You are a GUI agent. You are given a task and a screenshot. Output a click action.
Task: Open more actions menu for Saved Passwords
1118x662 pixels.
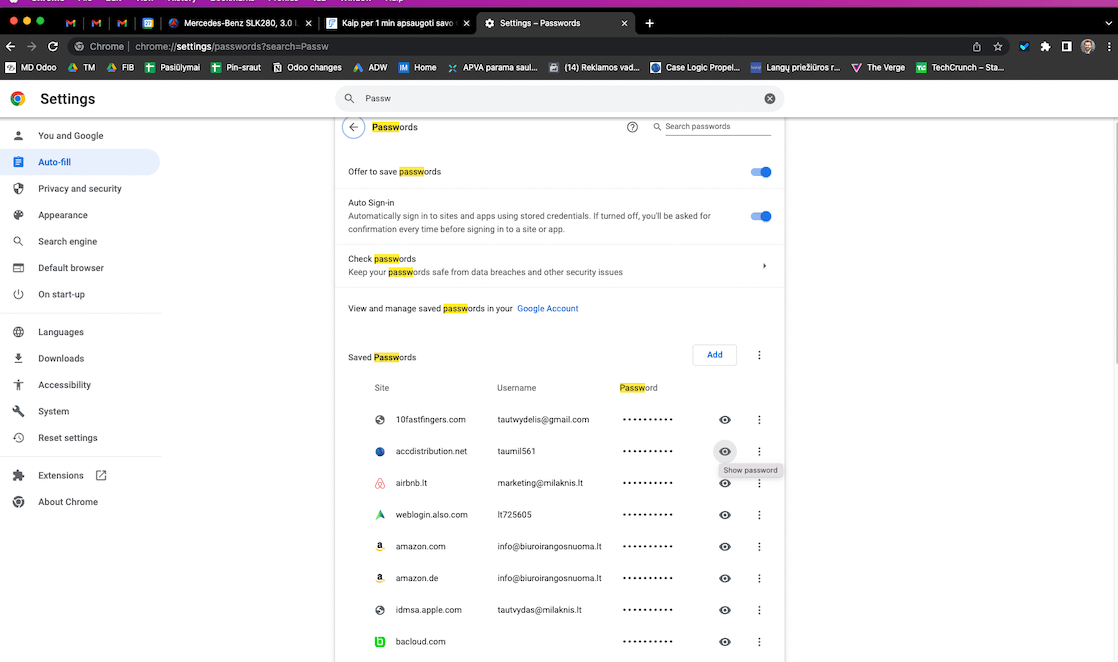(x=759, y=355)
